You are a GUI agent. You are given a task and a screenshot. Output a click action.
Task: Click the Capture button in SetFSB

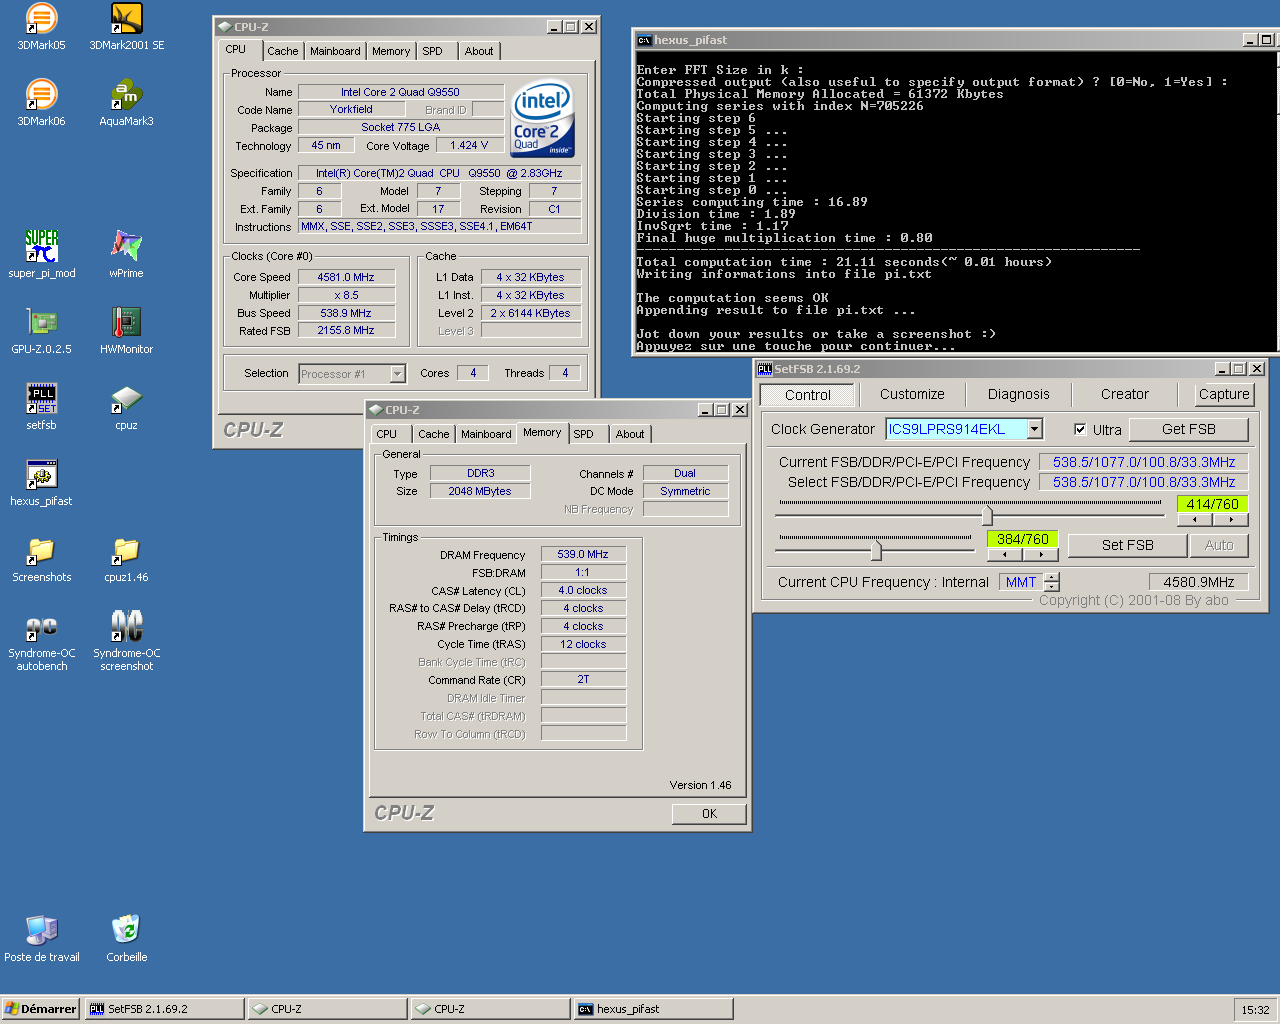point(1224,394)
